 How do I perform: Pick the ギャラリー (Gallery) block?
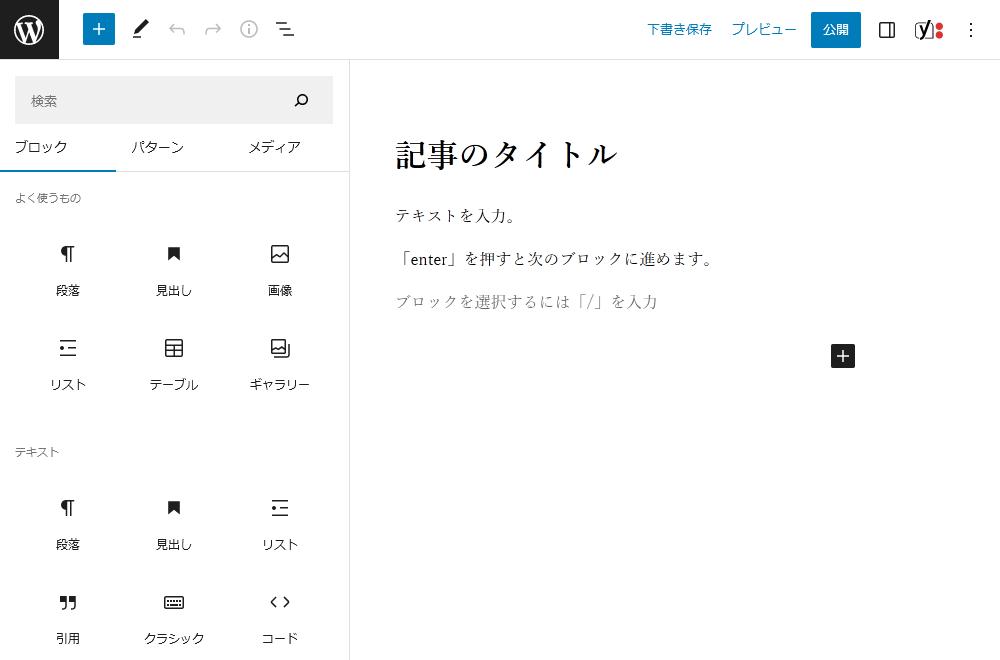[279, 347]
